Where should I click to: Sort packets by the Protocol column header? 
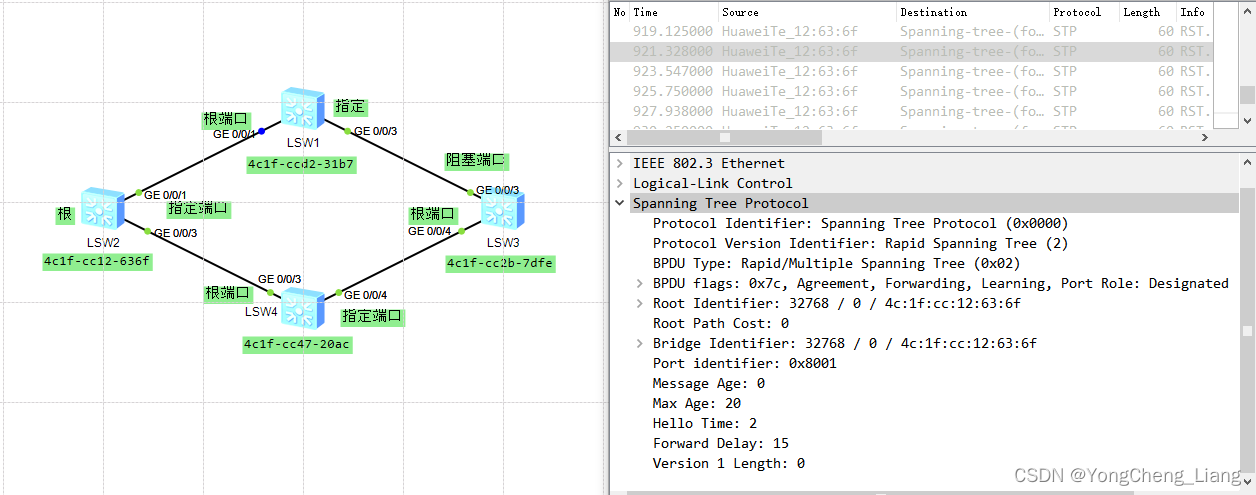[1084, 12]
